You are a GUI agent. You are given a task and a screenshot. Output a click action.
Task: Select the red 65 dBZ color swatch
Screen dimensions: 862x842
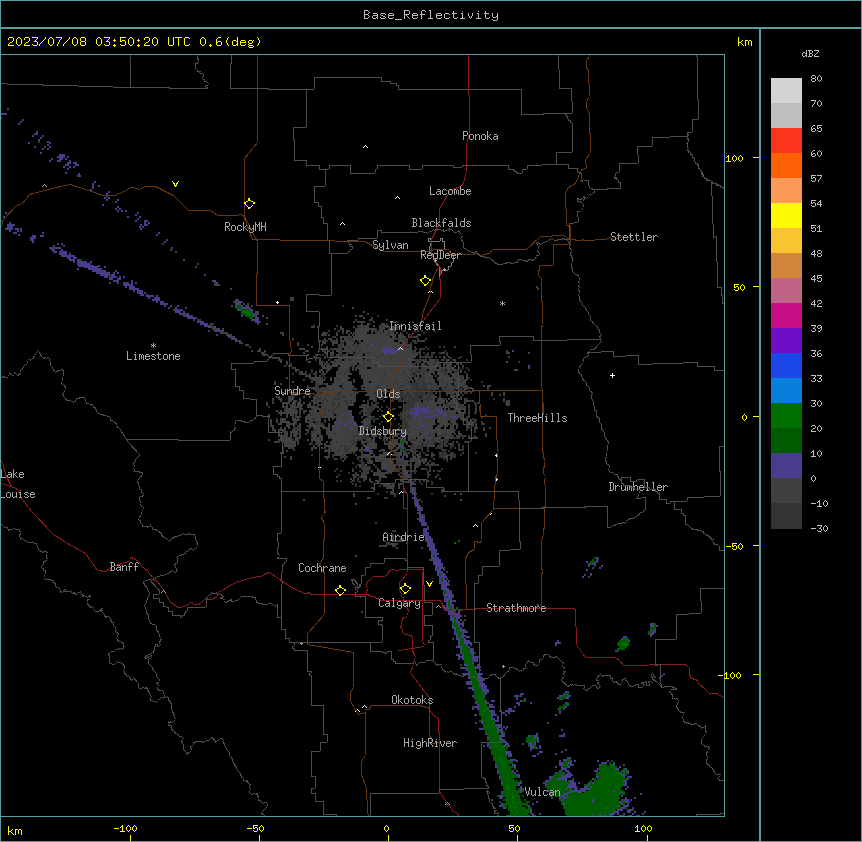(x=786, y=140)
